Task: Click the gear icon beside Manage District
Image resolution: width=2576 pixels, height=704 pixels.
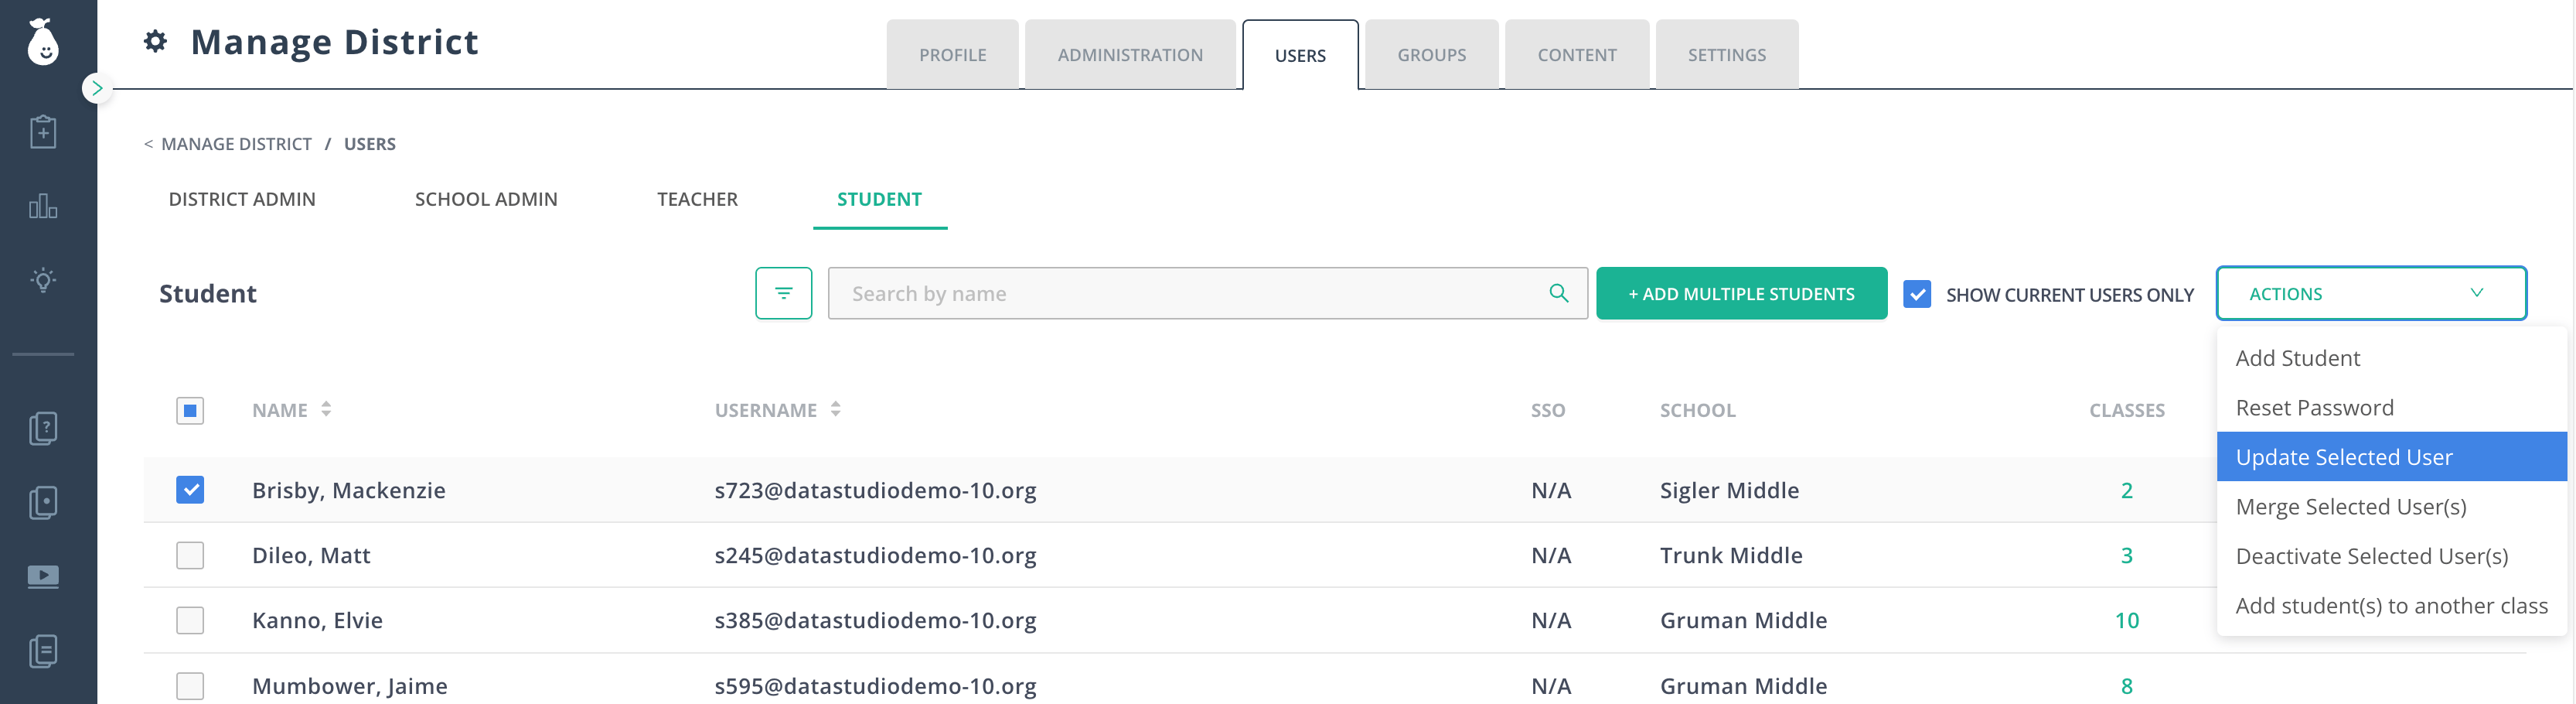Action: [x=155, y=41]
